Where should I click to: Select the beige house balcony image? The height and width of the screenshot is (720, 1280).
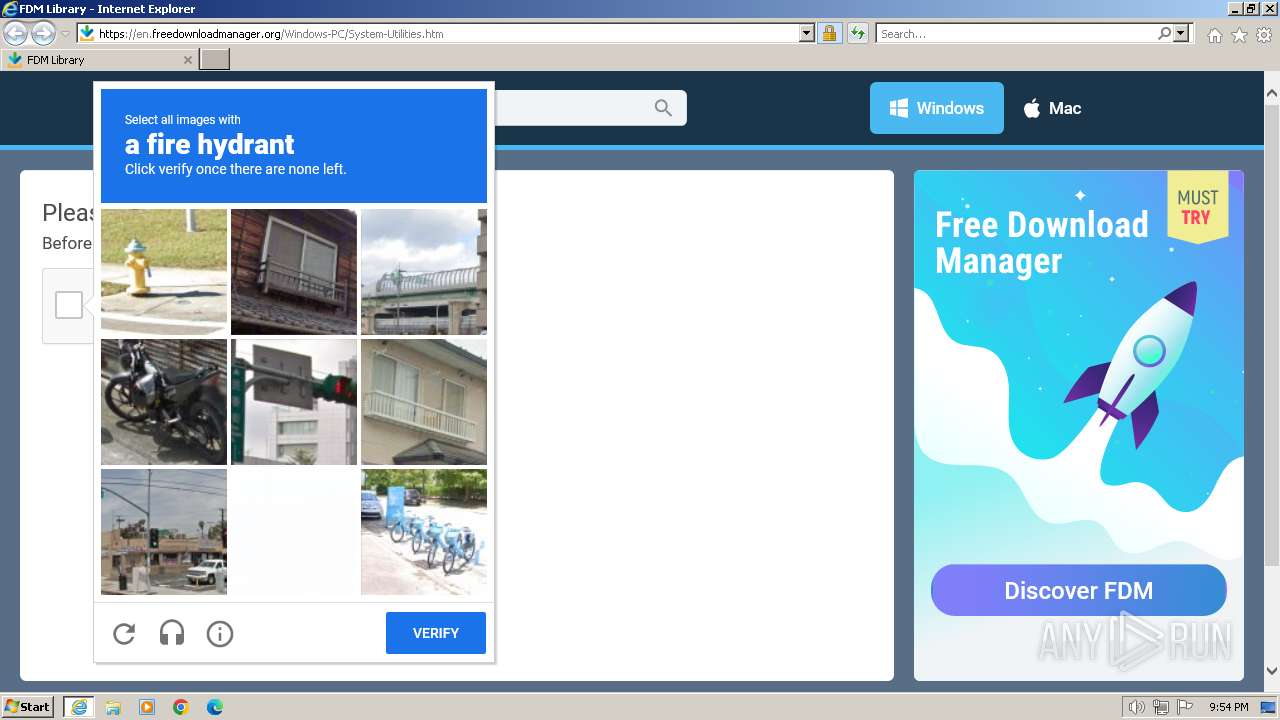(x=424, y=402)
